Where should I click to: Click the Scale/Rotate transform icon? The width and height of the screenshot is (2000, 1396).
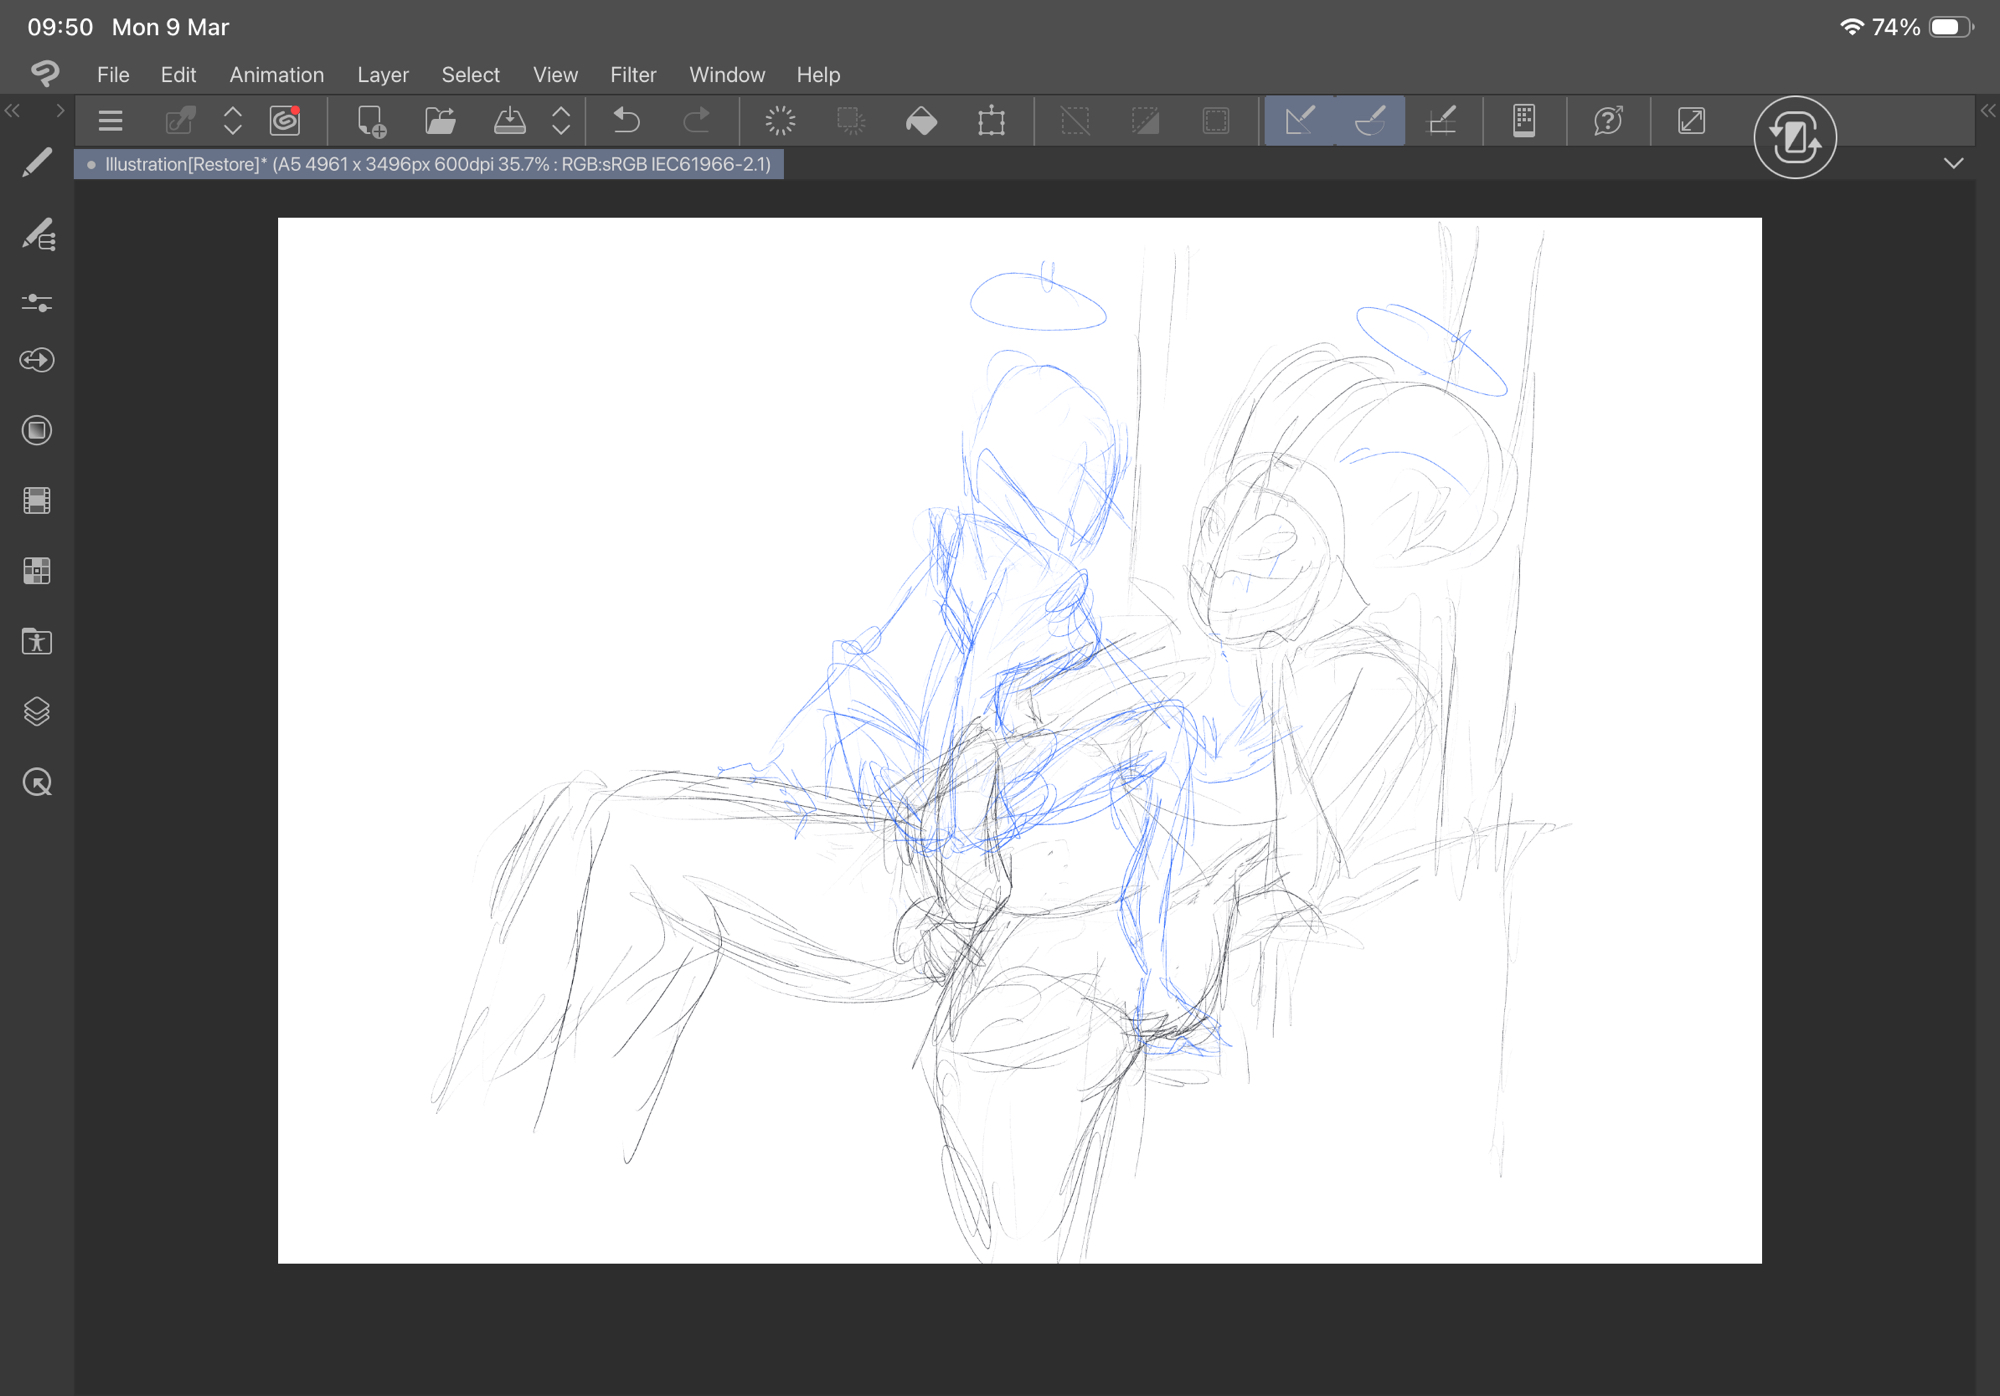pos(991,121)
